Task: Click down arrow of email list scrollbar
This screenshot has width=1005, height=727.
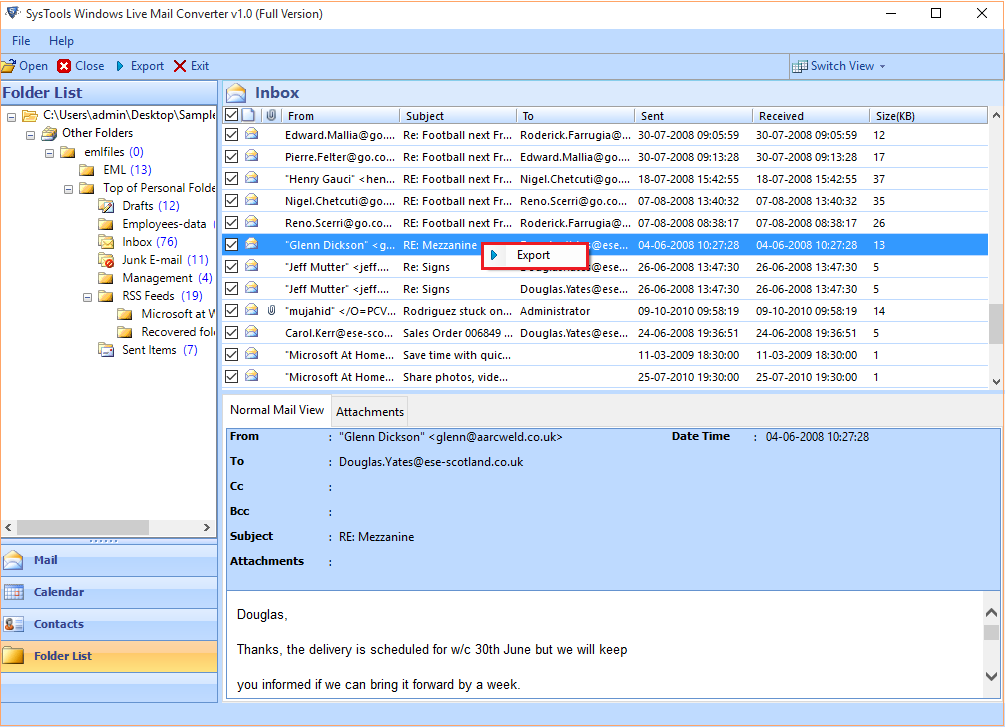Action: (x=996, y=381)
